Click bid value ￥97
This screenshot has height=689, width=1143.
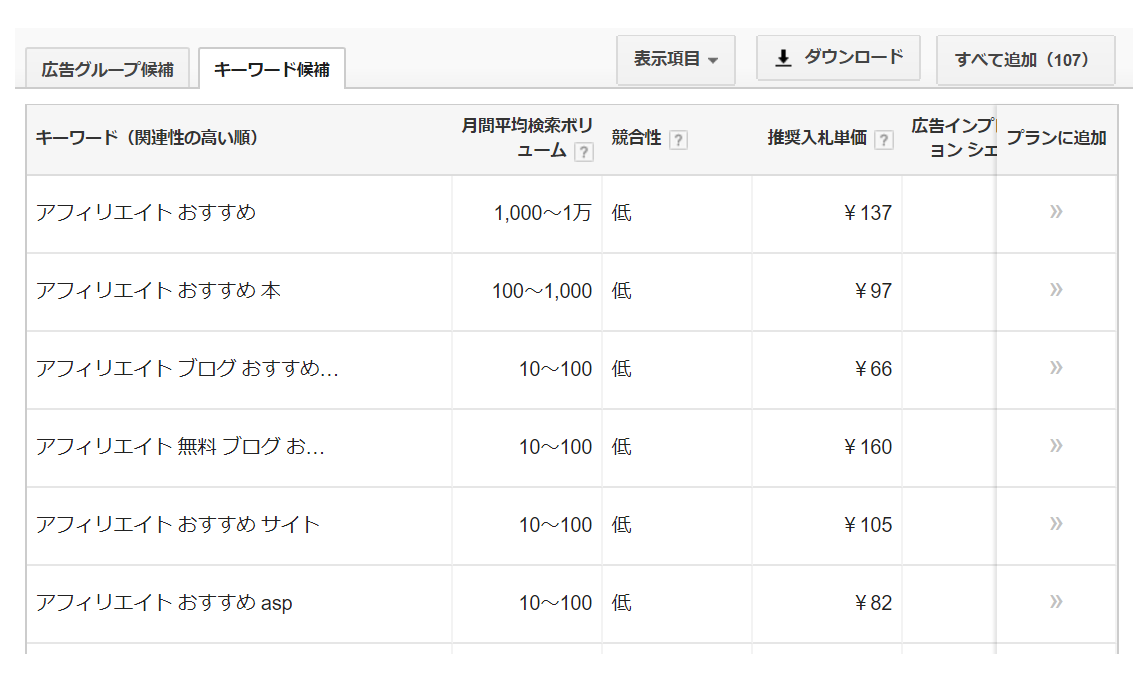873,291
